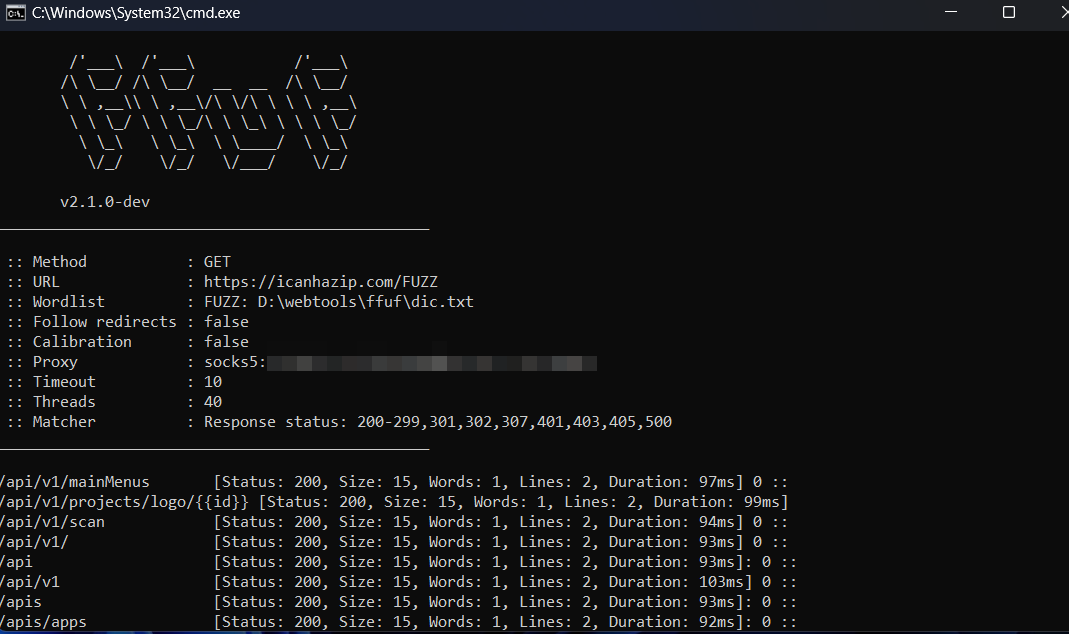This screenshot has width=1069, height=634.
Task: Click the /api/v1/ result path
Action: pyautogui.click(x=34, y=542)
